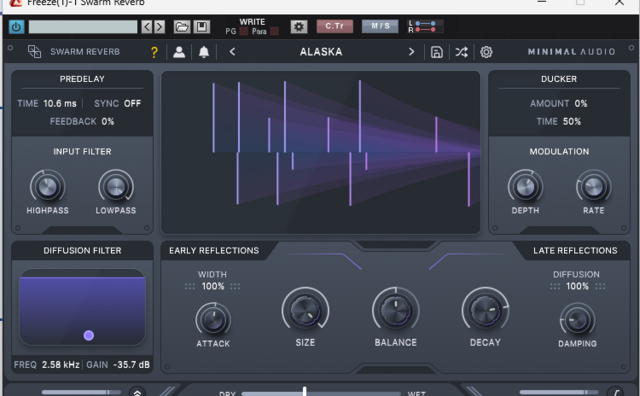Click the ATTACK knob

pyautogui.click(x=213, y=319)
